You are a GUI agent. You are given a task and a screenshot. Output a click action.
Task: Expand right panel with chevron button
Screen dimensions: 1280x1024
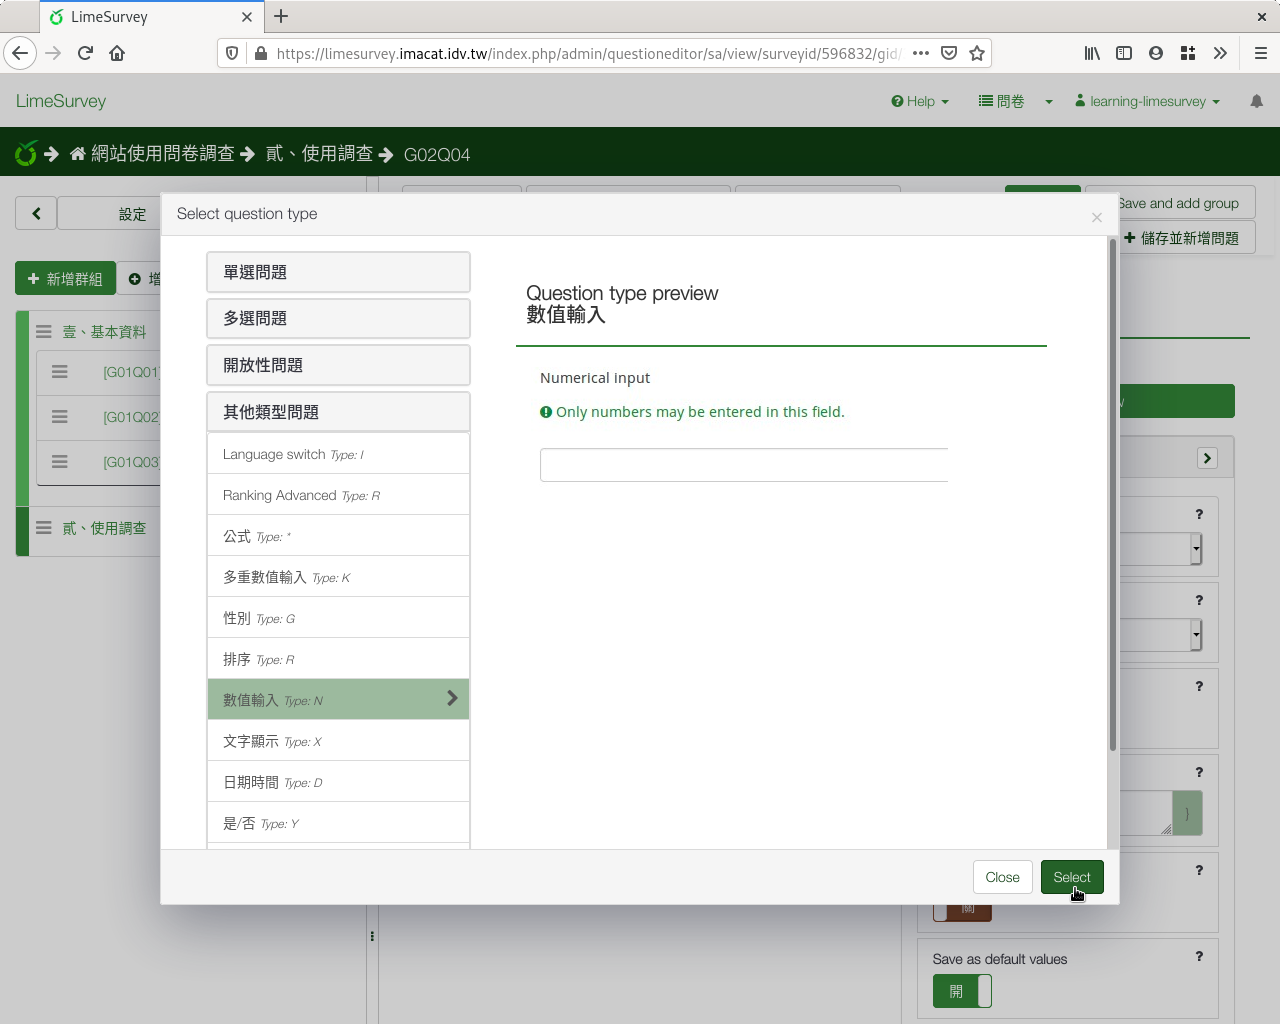point(1207,458)
